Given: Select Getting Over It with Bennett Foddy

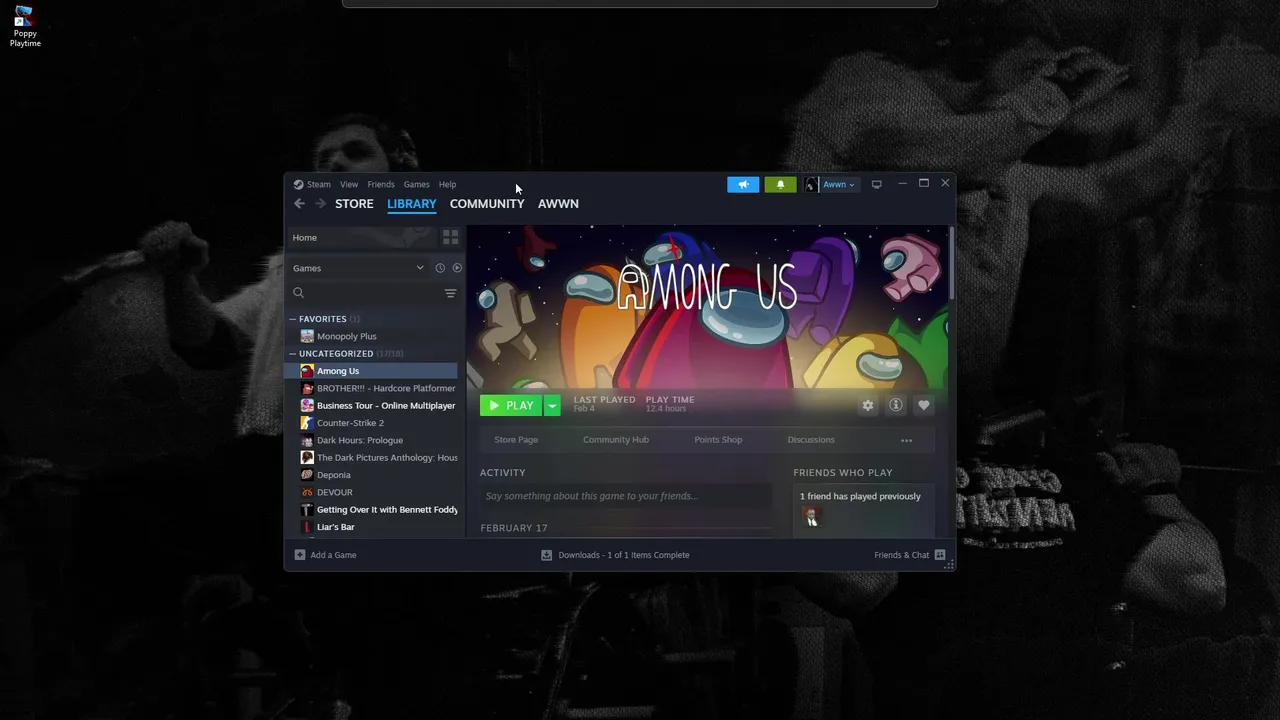Looking at the screenshot, I should 386,510.
